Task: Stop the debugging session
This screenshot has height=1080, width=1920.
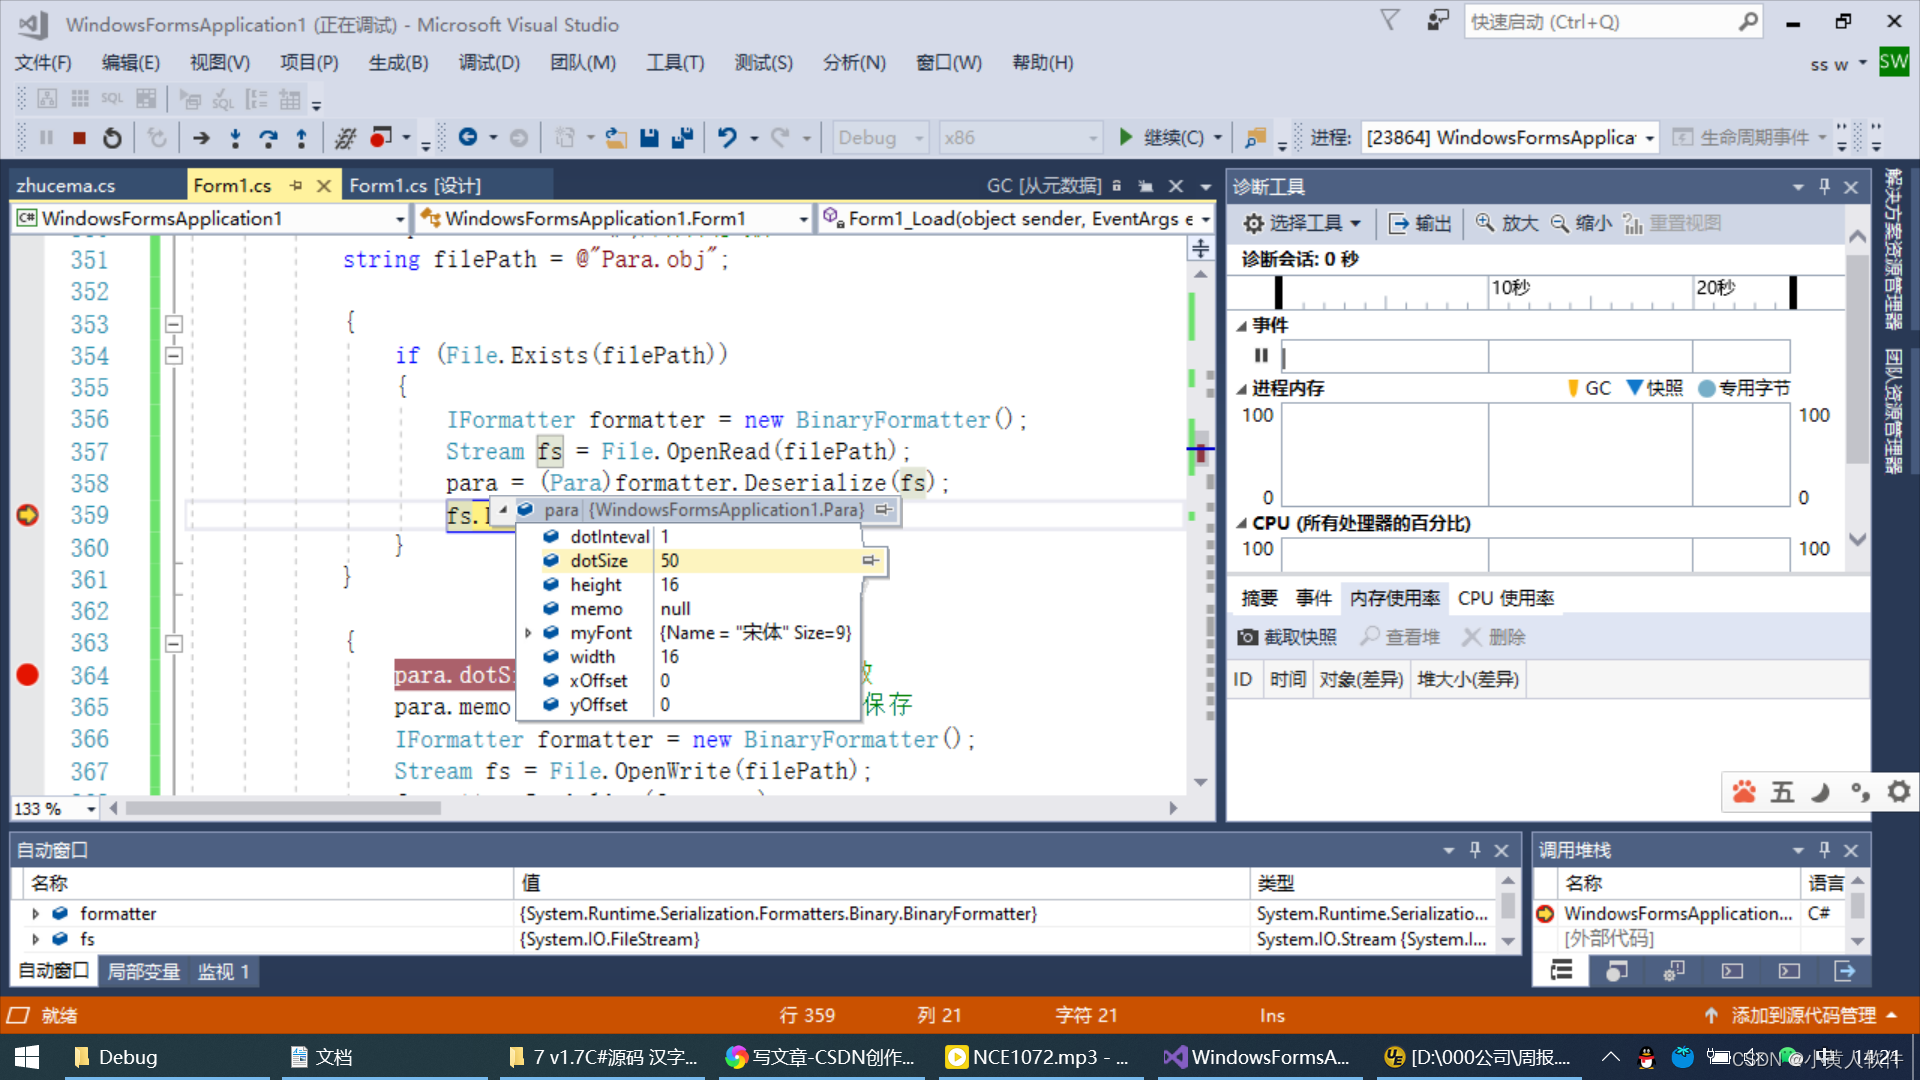Action: coord(79,137)
